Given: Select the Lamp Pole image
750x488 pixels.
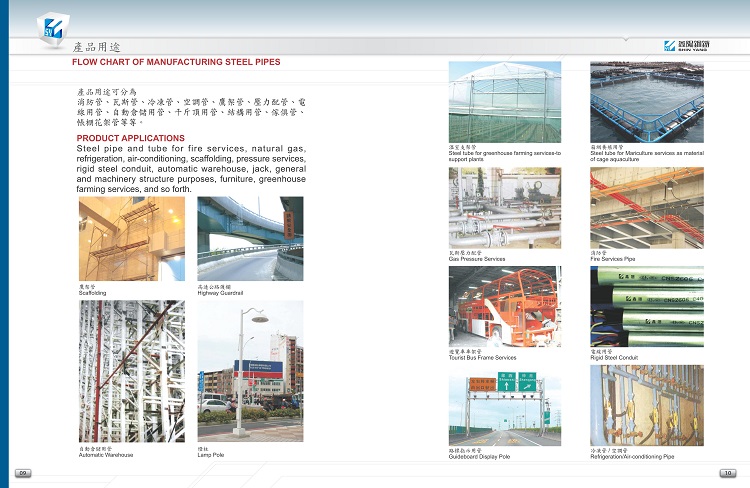Looking at the screenshot, I should pyautogui.click(x=250, y=371).
